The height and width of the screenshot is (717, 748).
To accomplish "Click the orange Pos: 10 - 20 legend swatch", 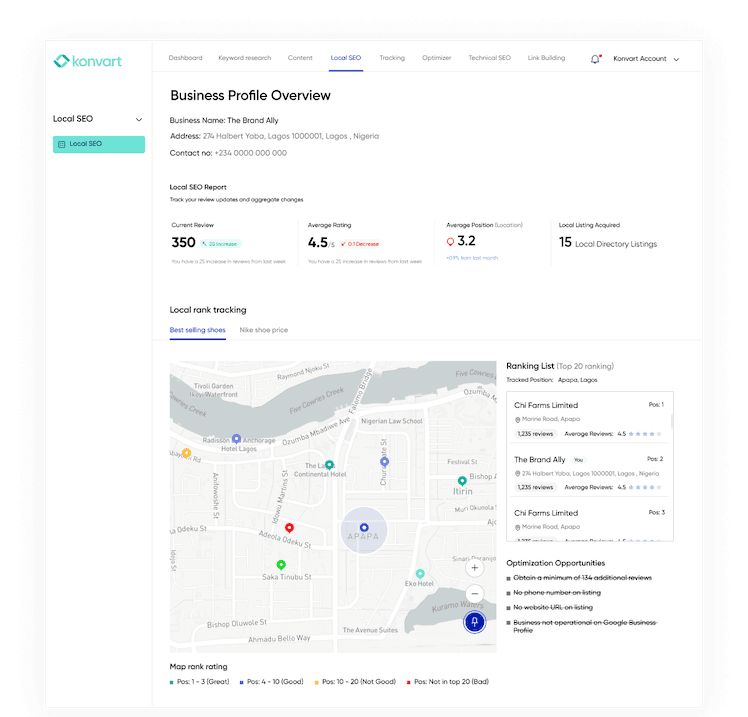I will click(x=316, y=682).
